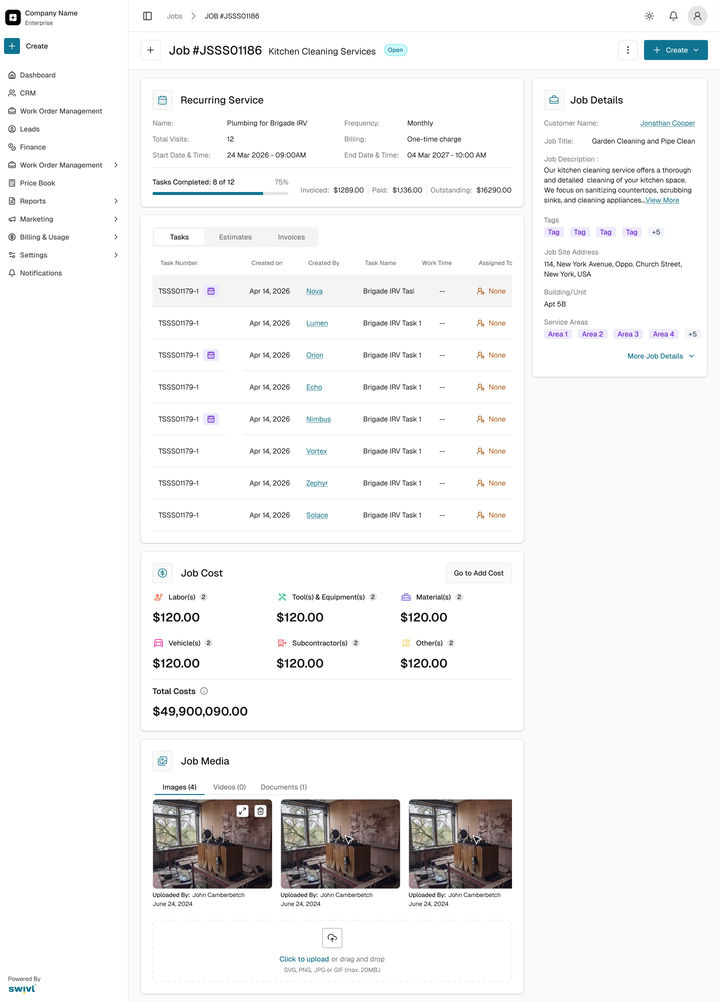Screen dimensions: 720x1002
Task: Expand the first job image fullscreen
Action: [x=242, y=811]
